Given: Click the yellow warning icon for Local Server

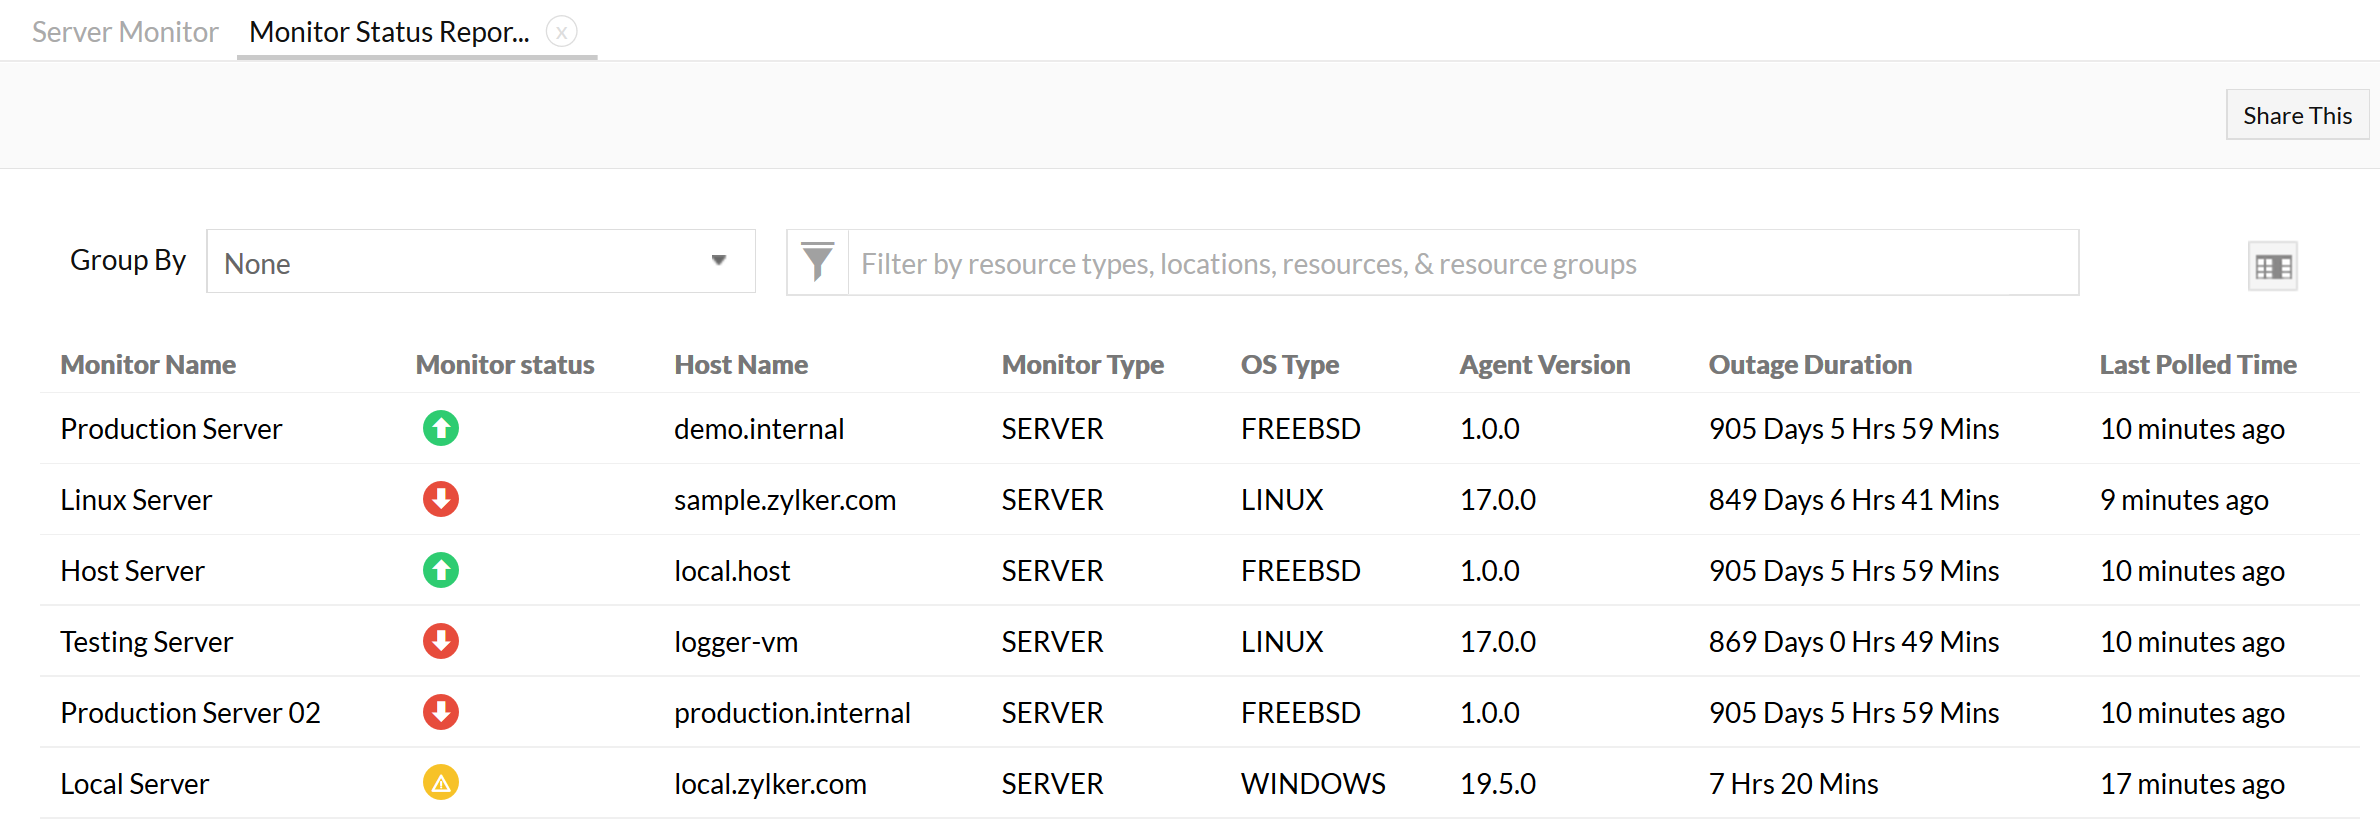Looking at the screenshot, I should click(x=440, y=783).
